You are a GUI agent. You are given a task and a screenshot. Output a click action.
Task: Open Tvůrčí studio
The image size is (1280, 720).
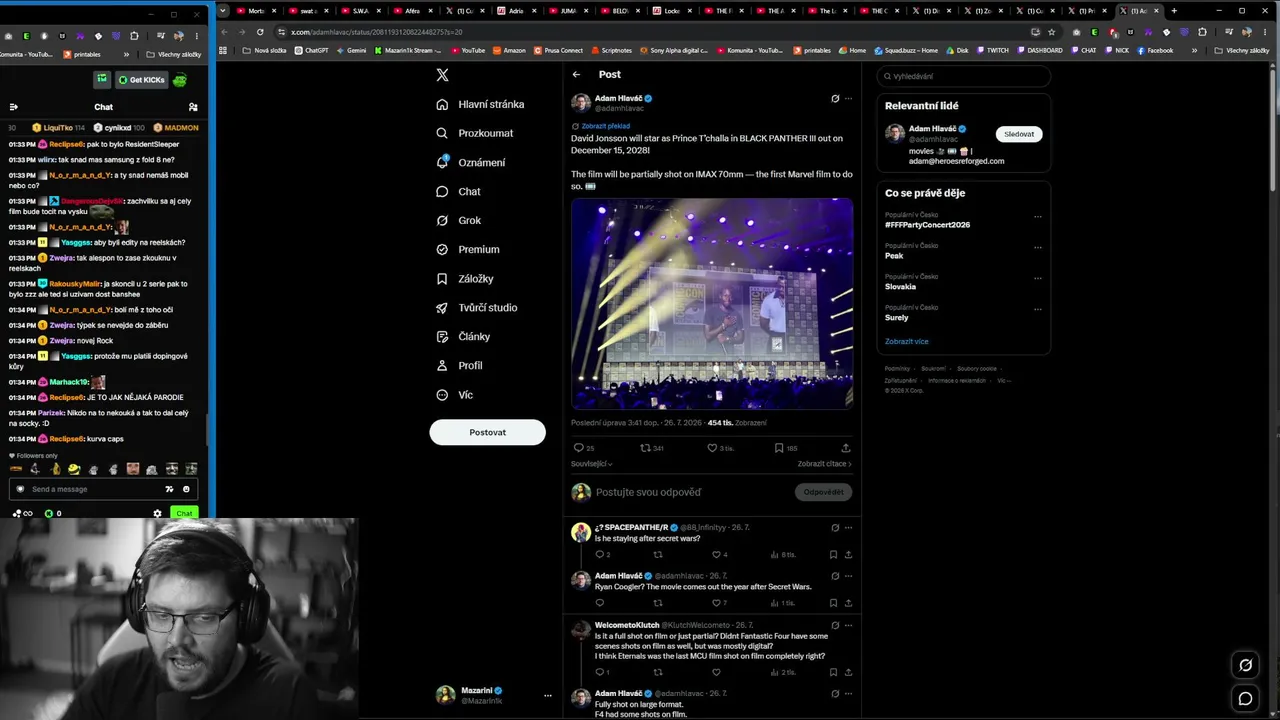pos(477,307)
